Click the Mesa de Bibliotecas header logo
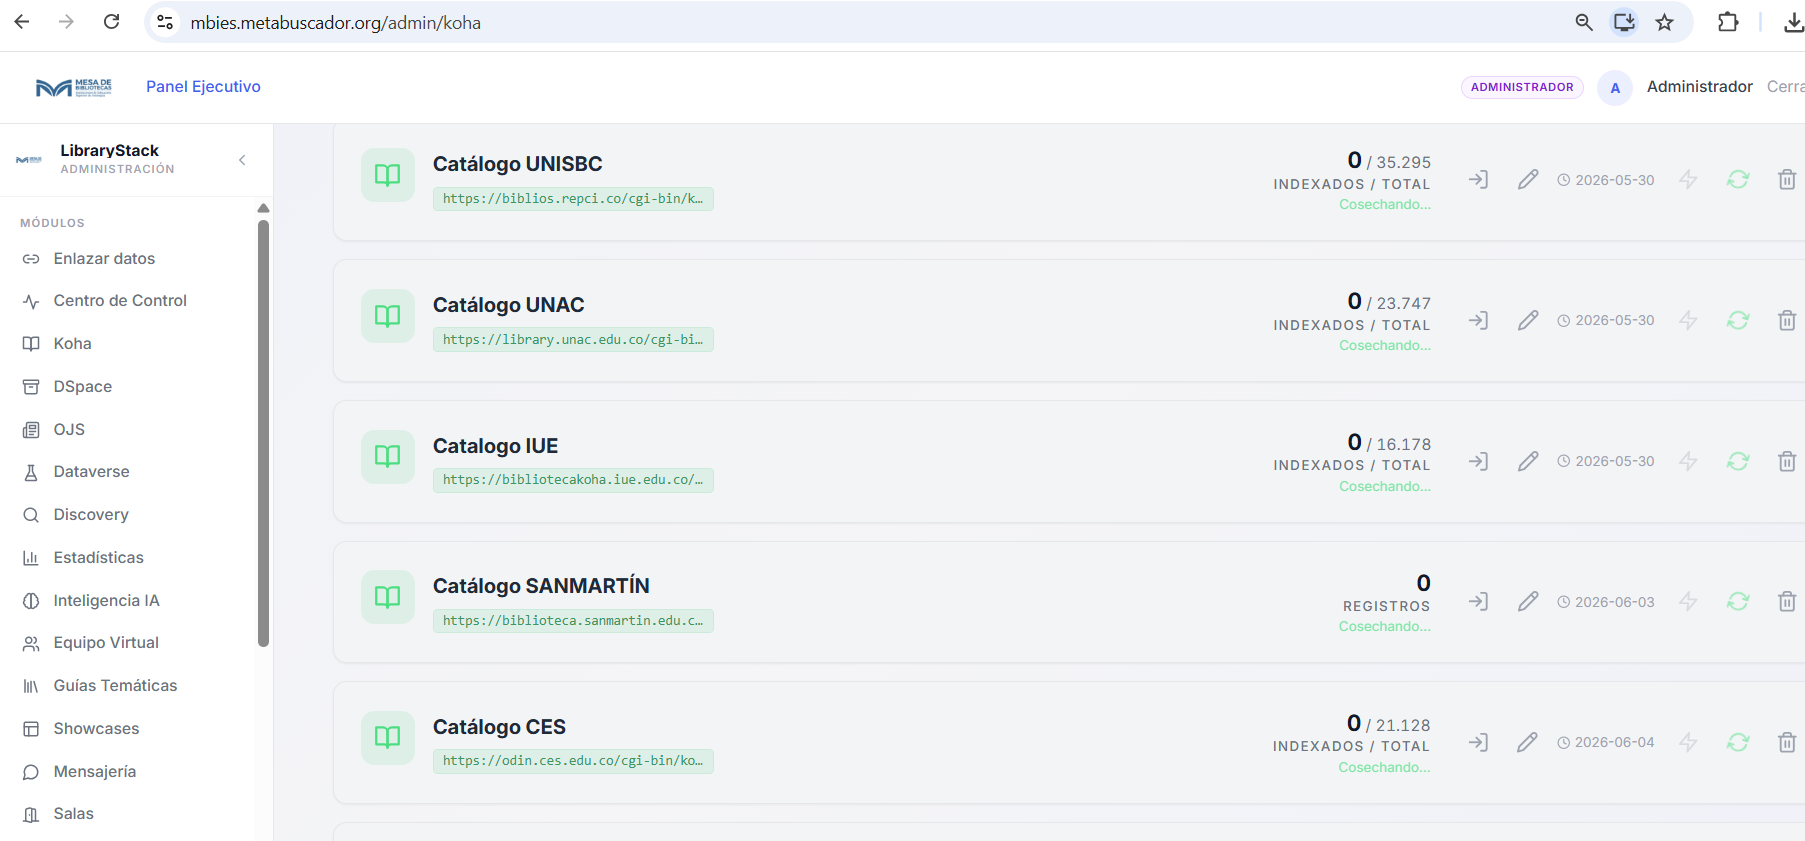The image size is (1805, 841). 74,88
